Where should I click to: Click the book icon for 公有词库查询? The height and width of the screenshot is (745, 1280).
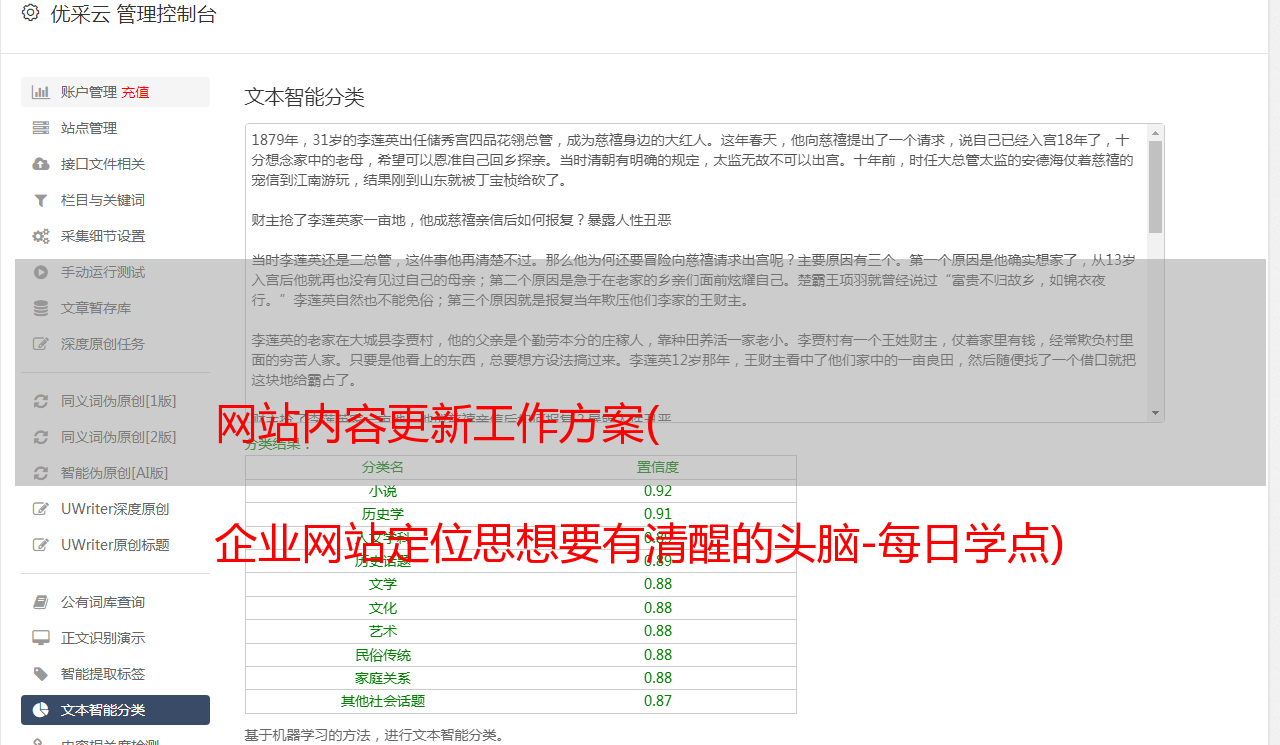[41, 602]
